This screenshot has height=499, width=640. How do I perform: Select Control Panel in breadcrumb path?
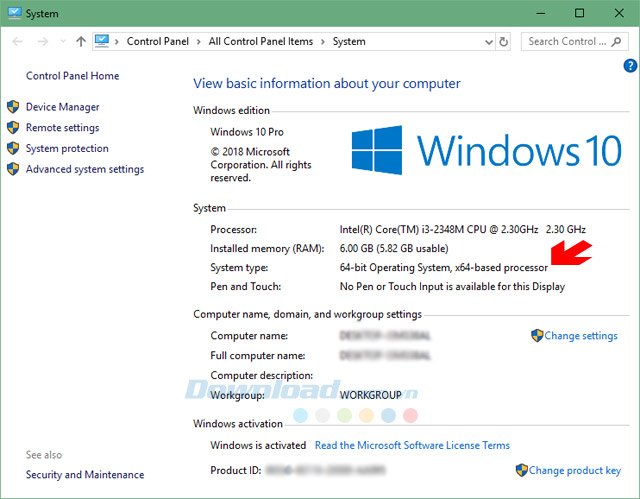(x=158, y=42)
